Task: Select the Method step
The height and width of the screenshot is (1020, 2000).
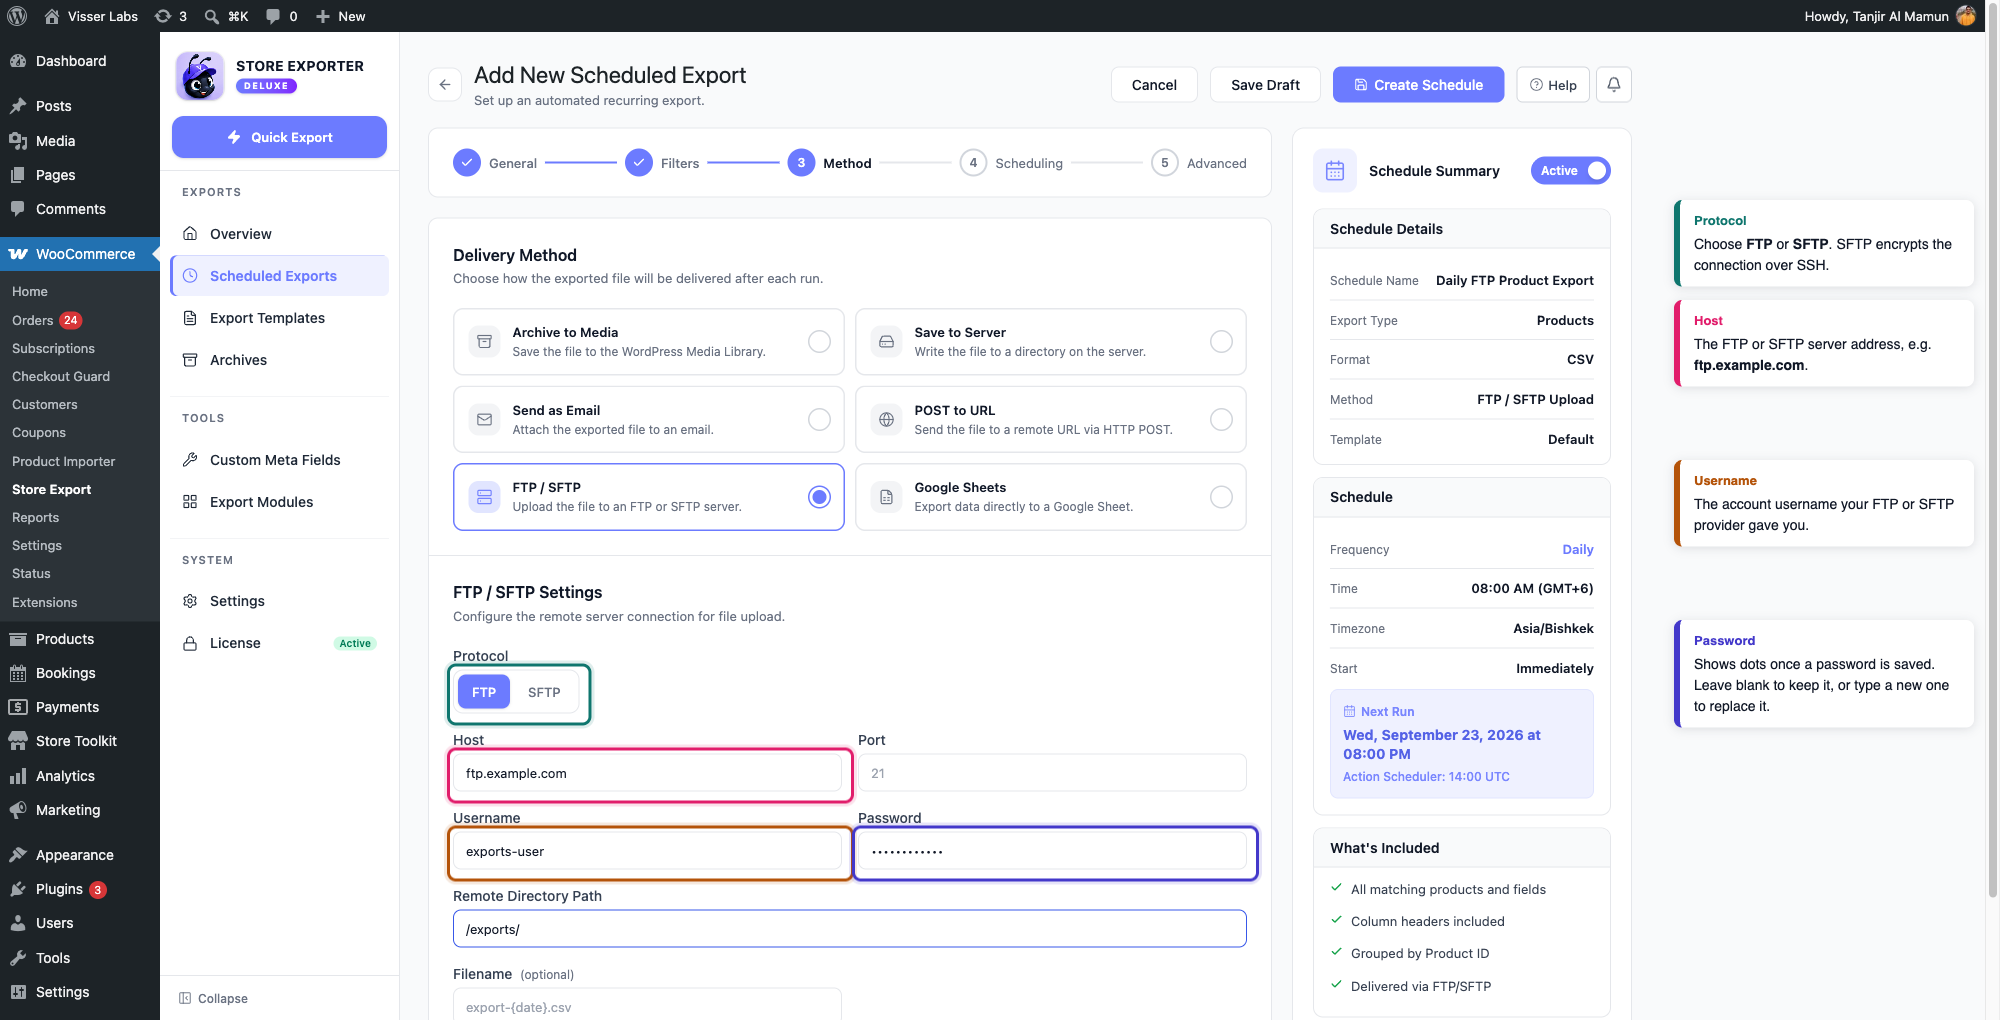Action: point(829,163)
